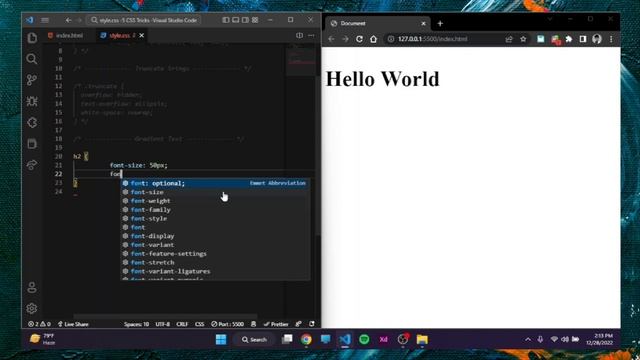Pick the font-size suggestion
Viewport: 640px width, 360px height.
[215, 192]
